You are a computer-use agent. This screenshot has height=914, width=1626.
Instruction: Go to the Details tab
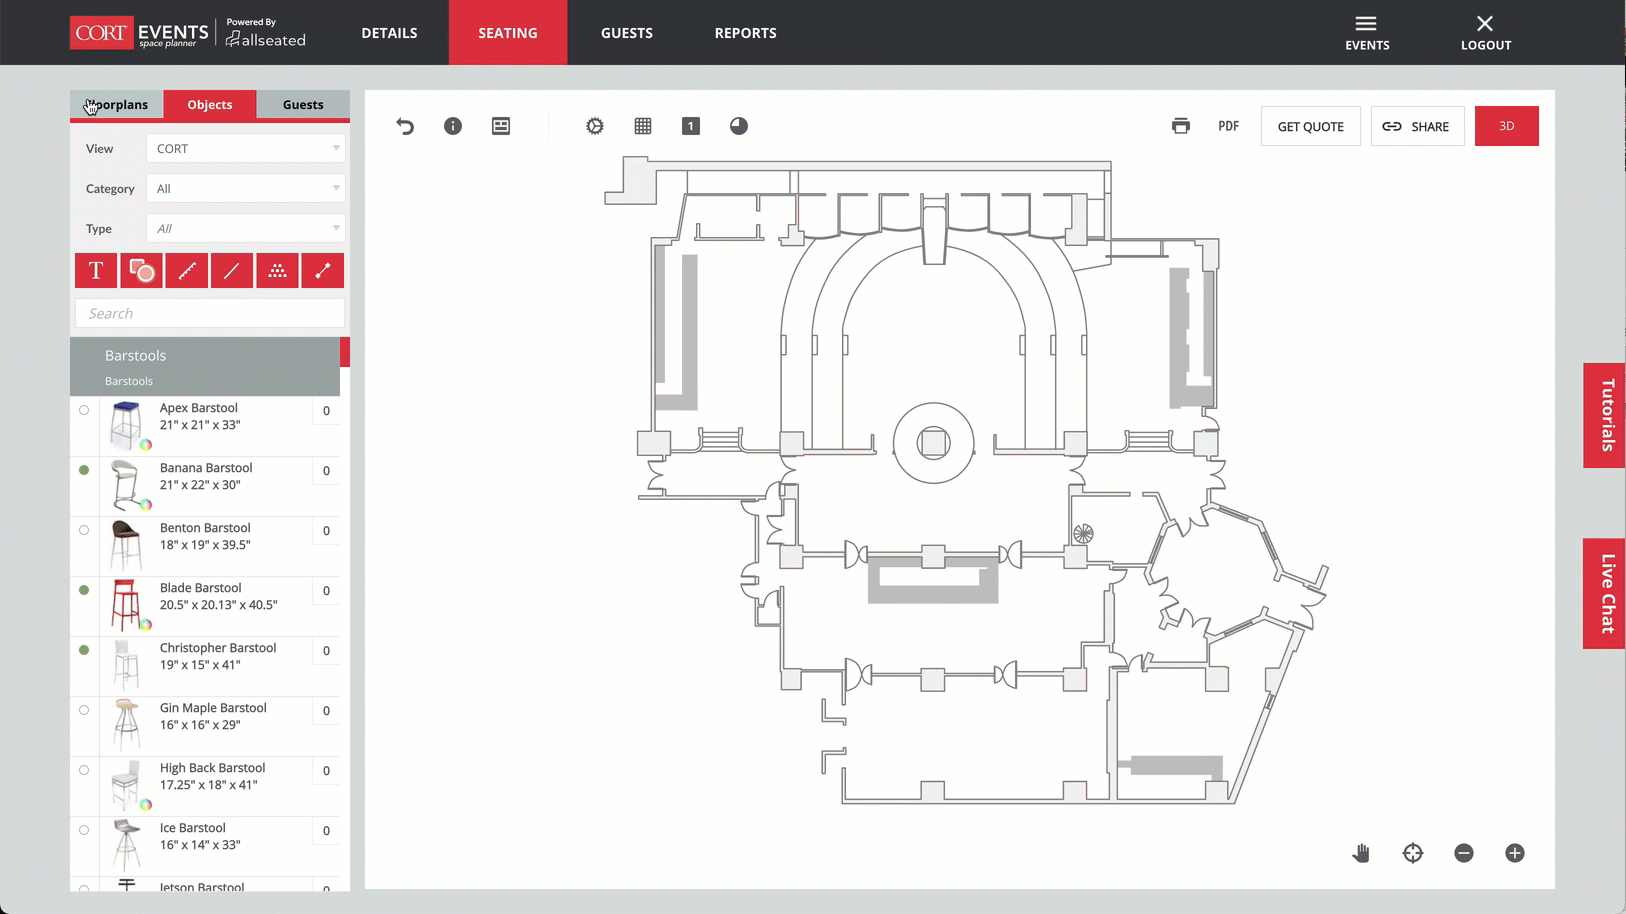(x=389, y=33)
